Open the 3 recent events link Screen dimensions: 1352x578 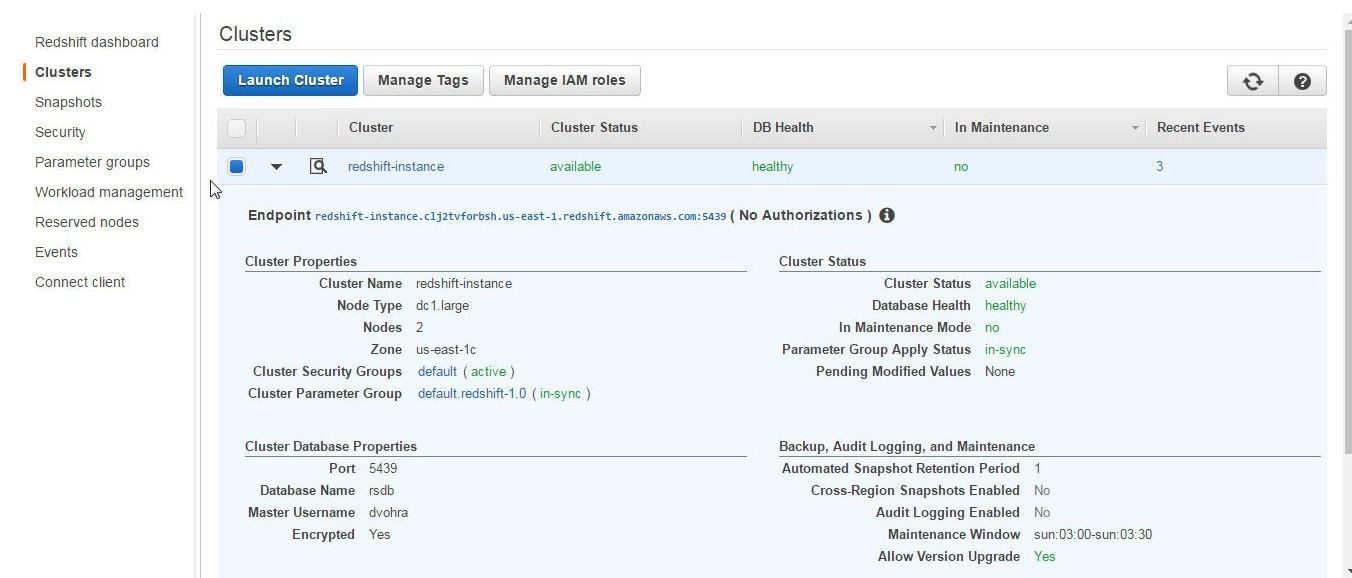click(1160, 167)
